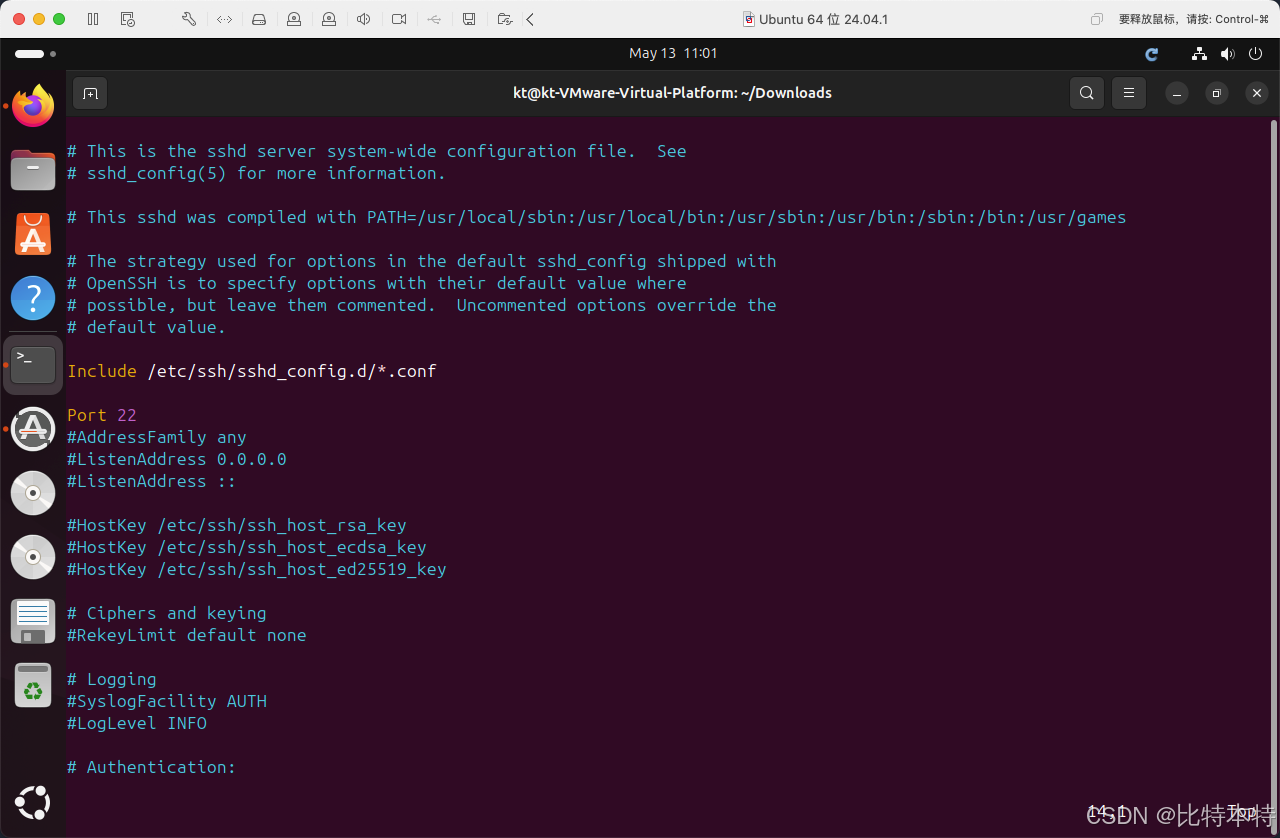
Task: Click the sound card speaker icon in VMware toolbar
Action: (x=364, y=19)
